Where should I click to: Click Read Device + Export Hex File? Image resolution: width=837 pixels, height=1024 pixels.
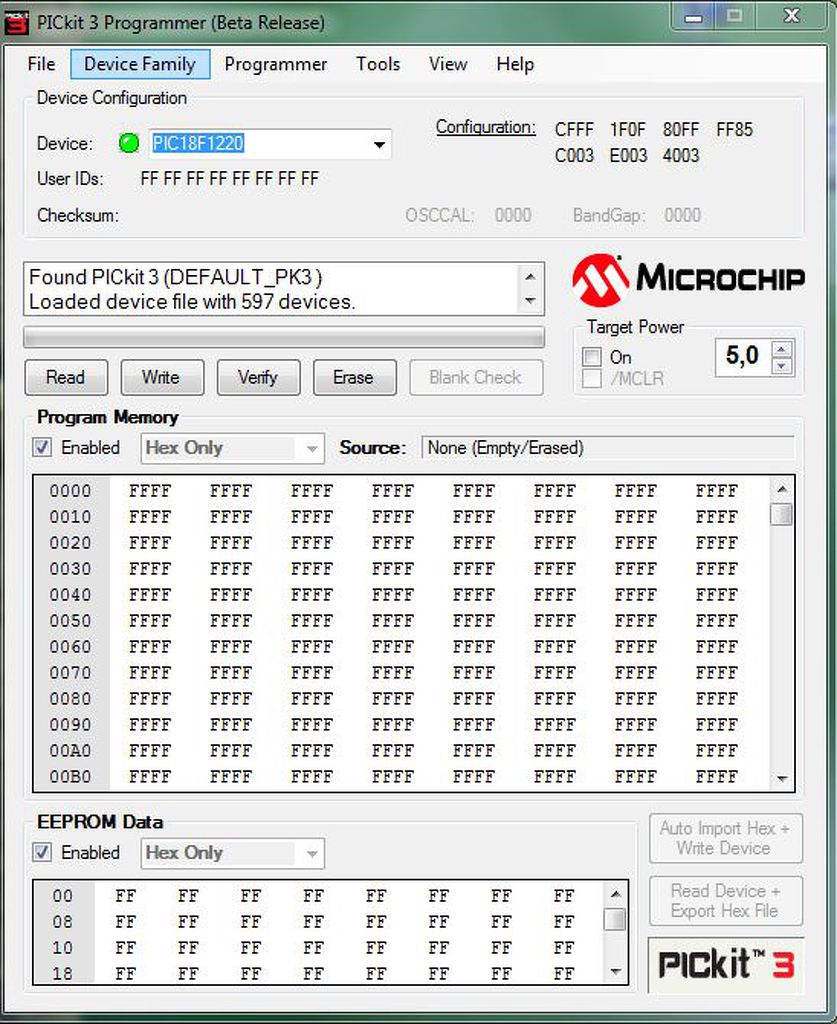725,901
